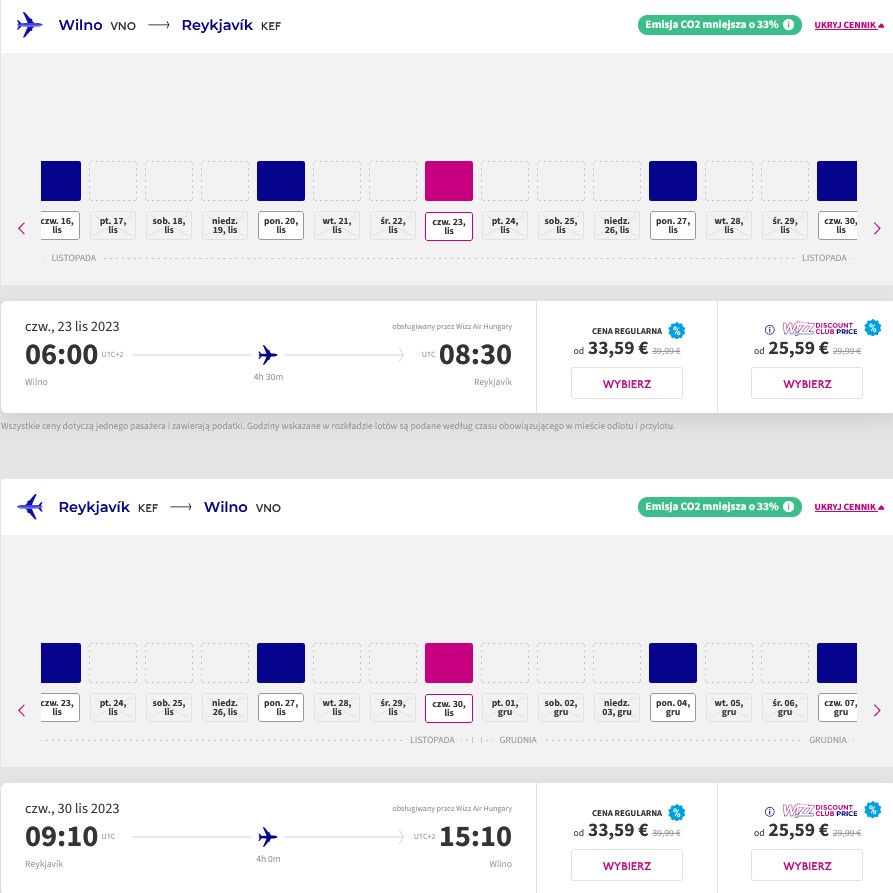Show previous outbound dates with left arrow
The width and height of the screenshot is (893, 893).
tap(22, 228)
